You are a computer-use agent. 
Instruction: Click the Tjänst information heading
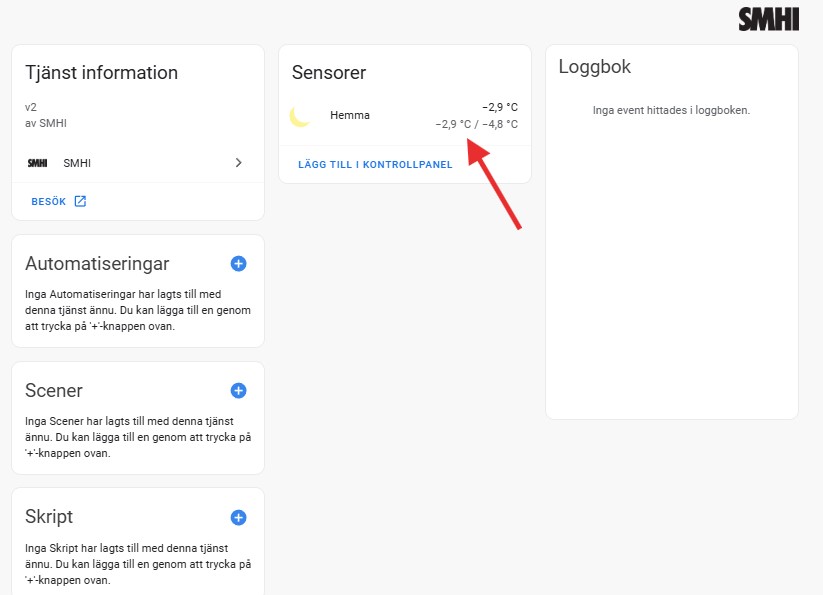point(101,72)
